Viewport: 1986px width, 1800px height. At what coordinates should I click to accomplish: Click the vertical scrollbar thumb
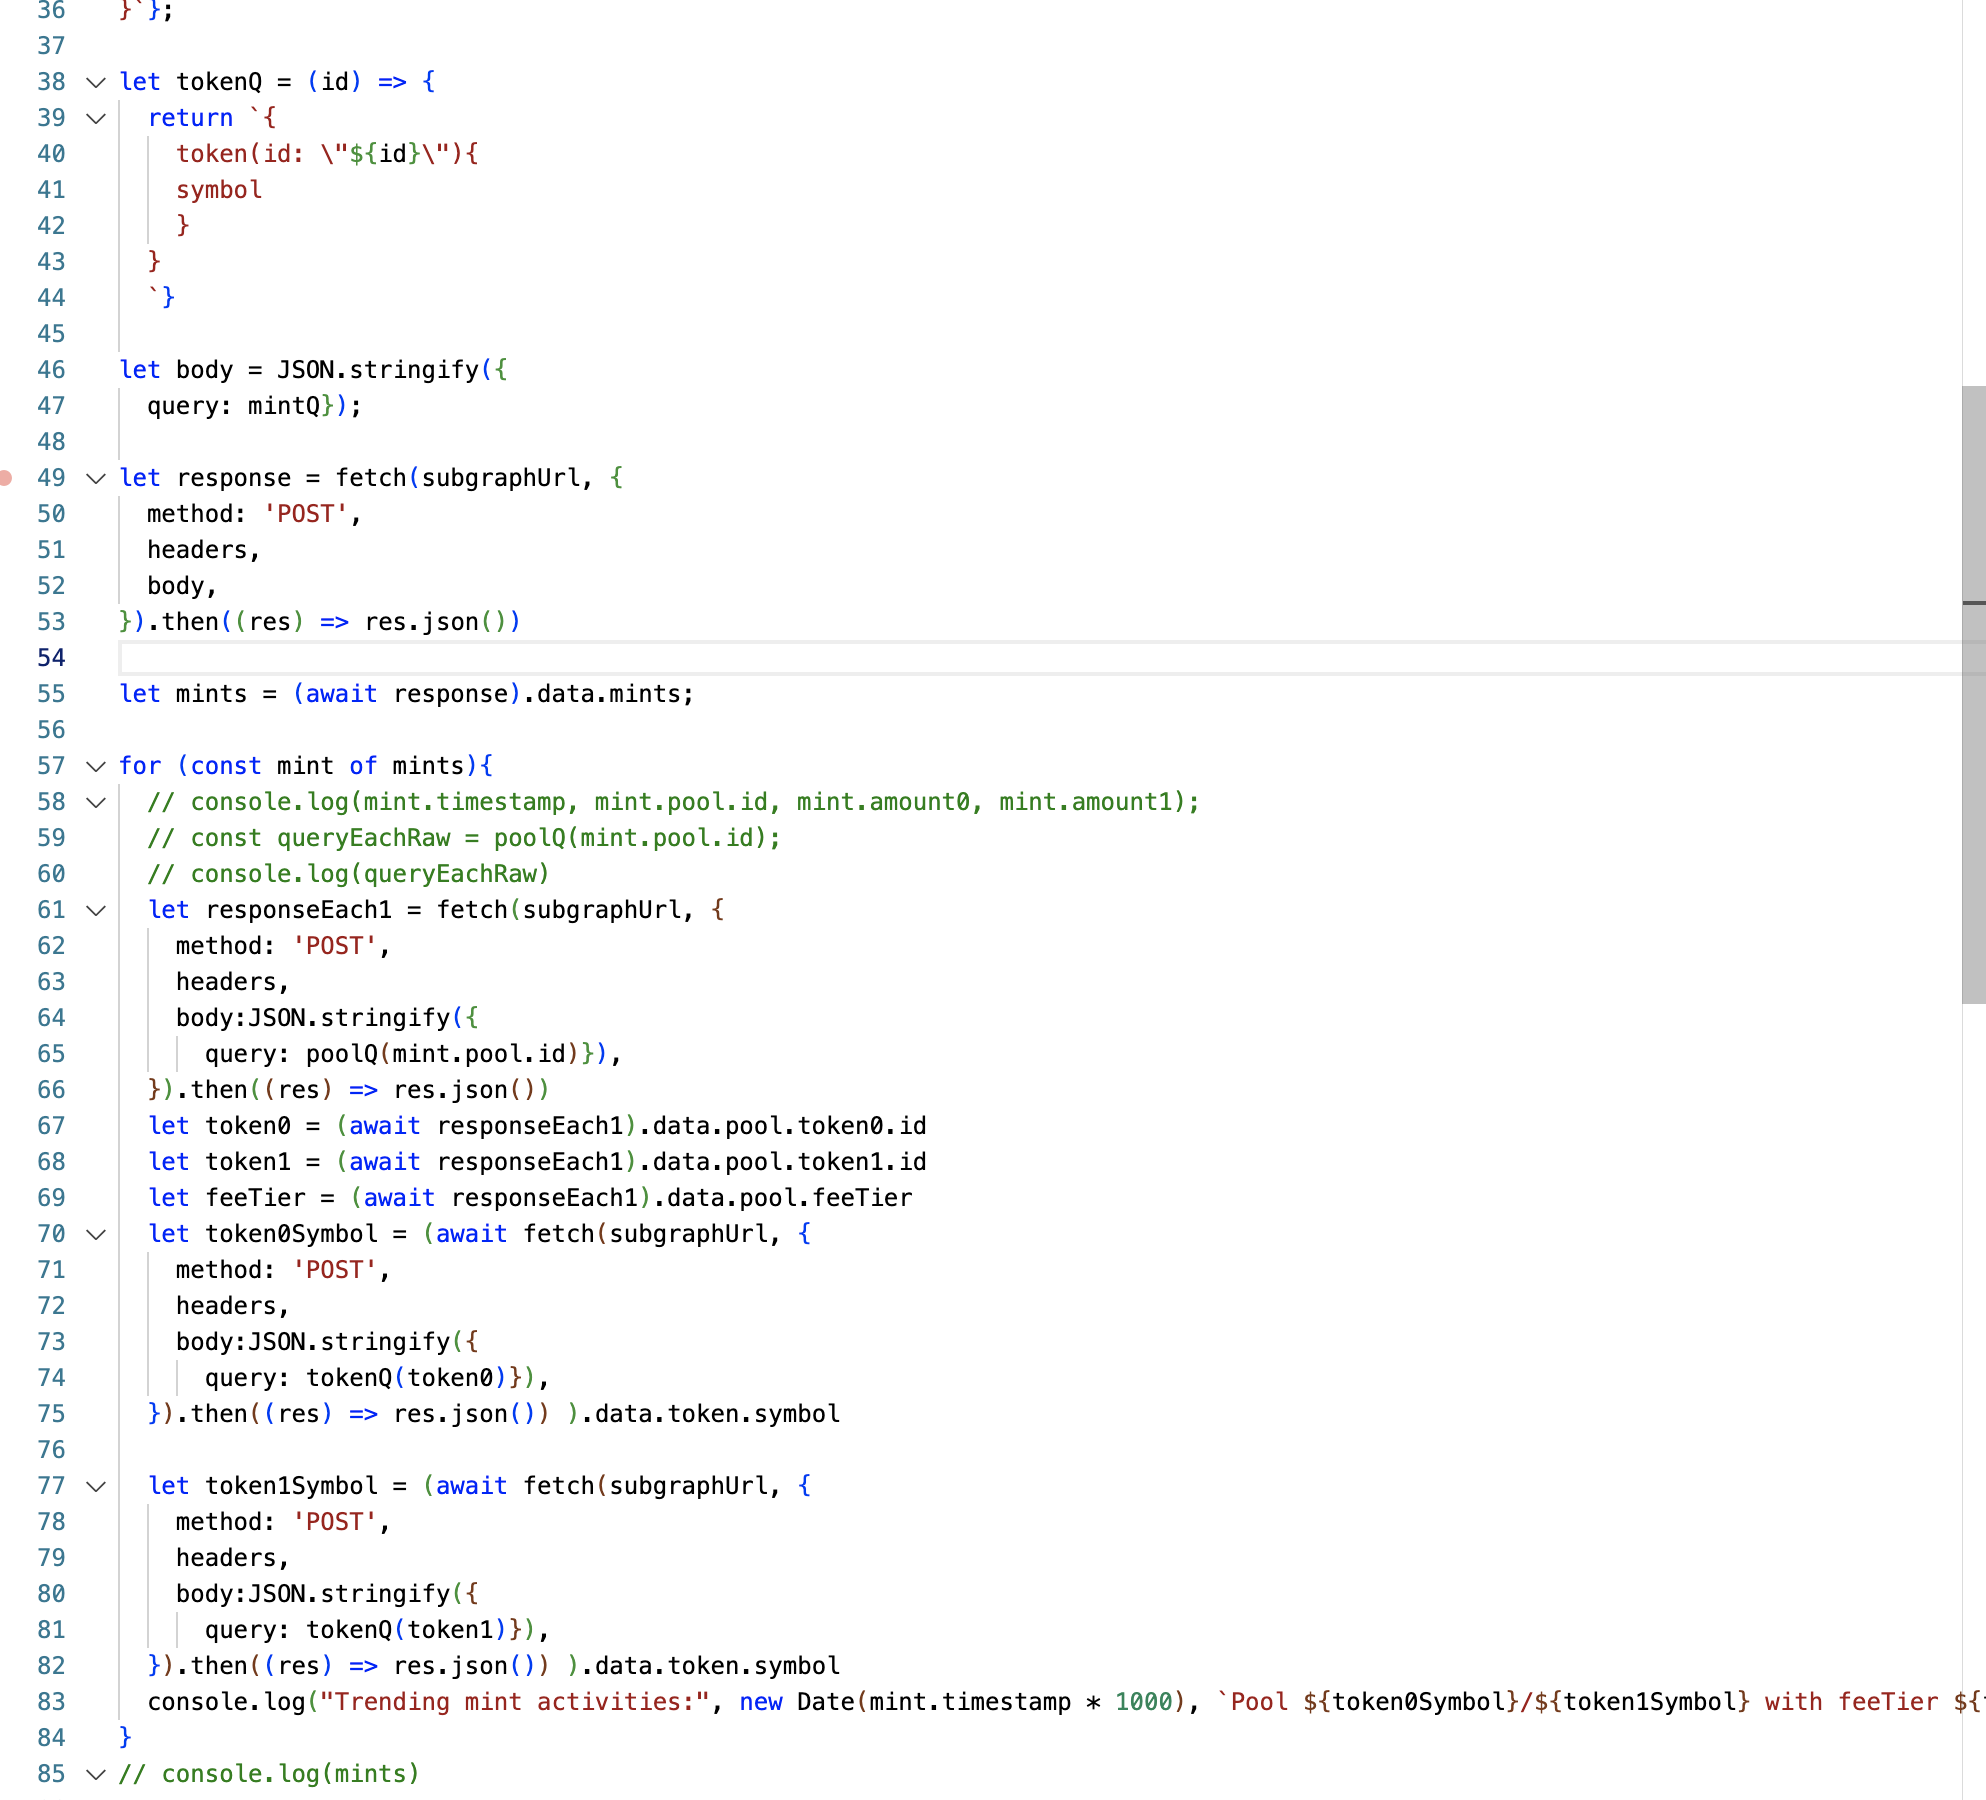coord(1973,694)
